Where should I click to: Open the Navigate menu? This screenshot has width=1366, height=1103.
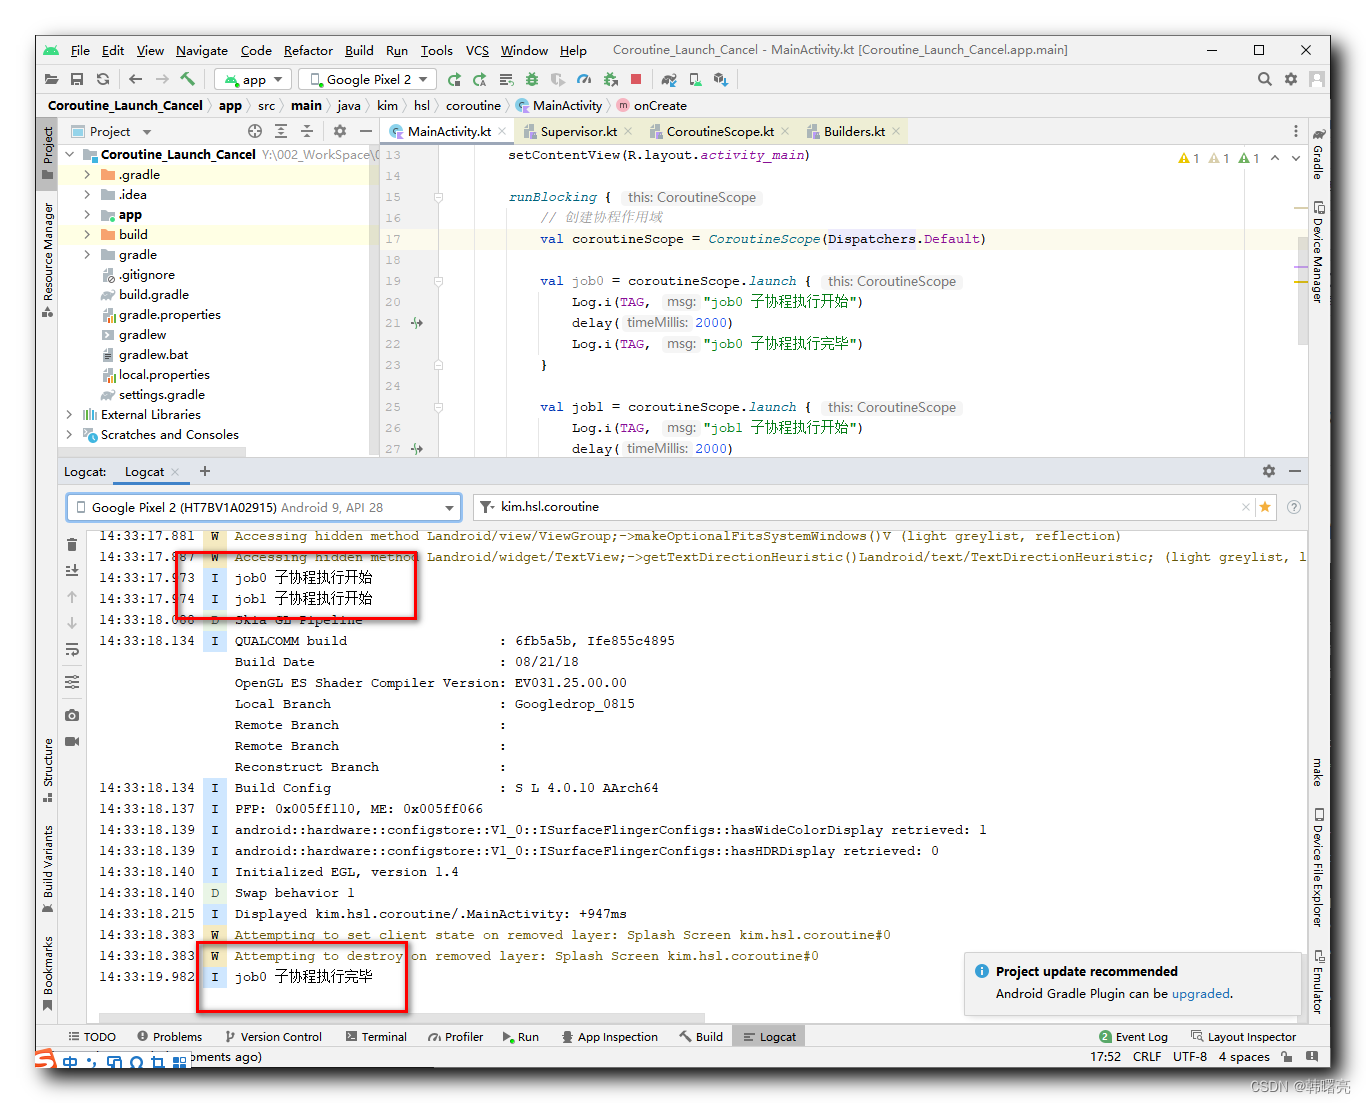202,50
